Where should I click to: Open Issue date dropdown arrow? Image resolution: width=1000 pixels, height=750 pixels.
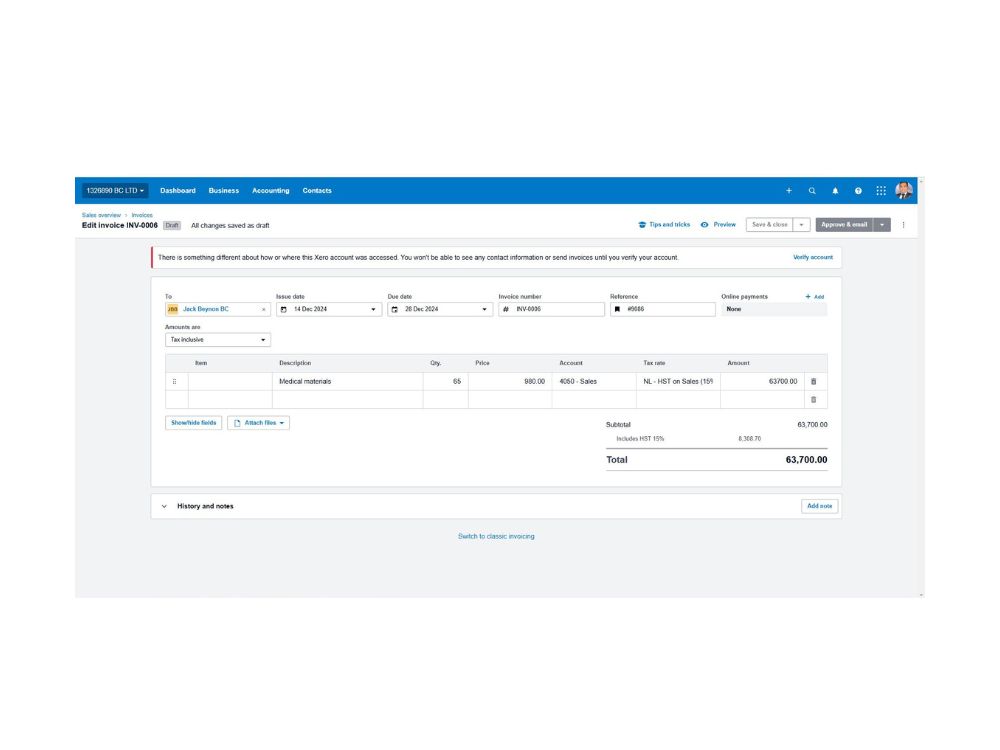[373, 309]
